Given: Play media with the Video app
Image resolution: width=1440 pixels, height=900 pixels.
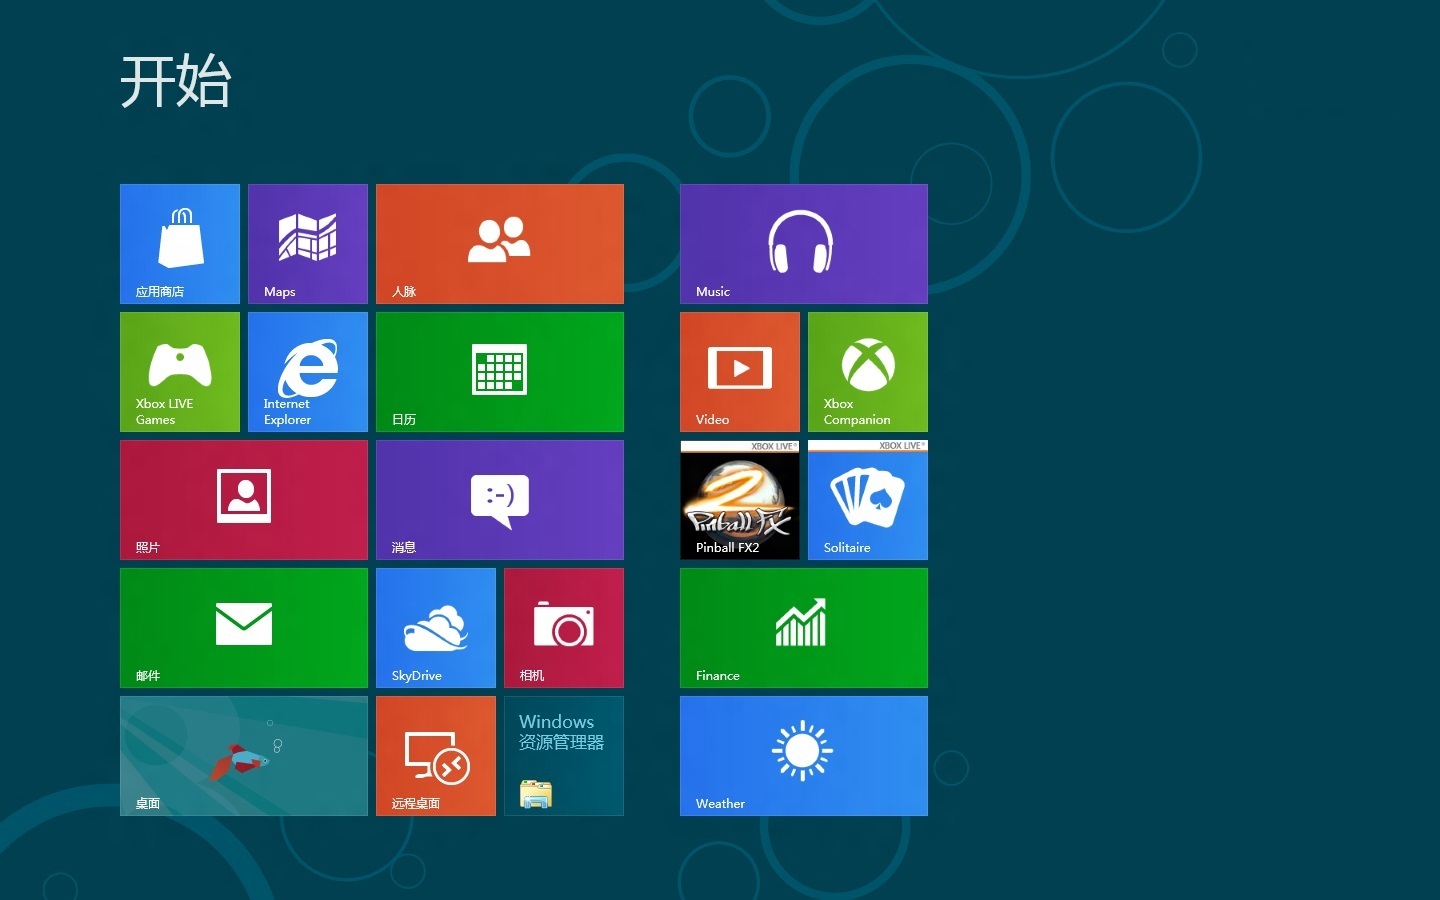Looking at the screenshot, I should 739,371.
